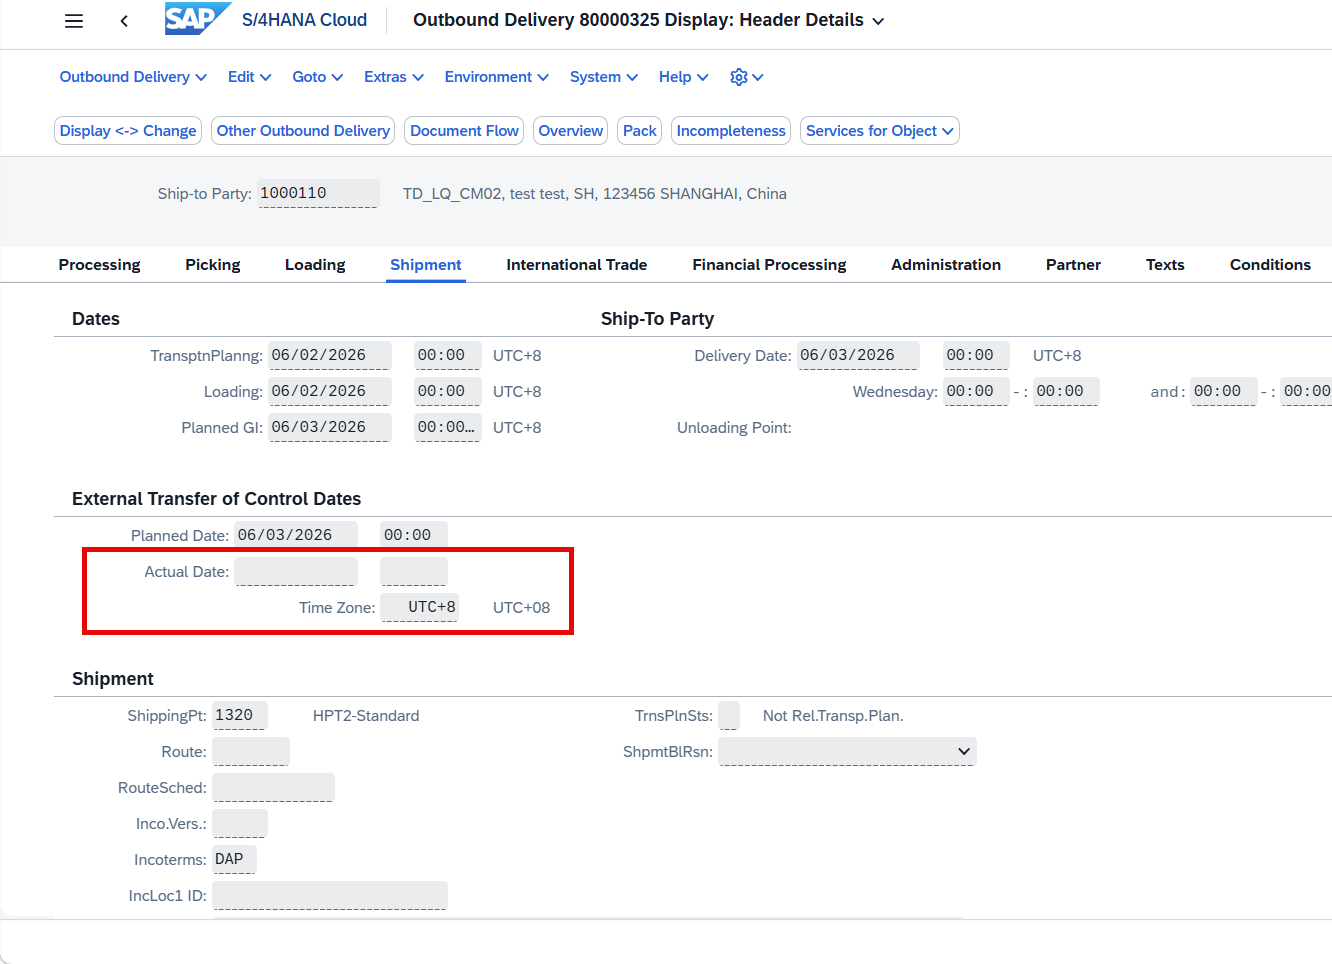1332x964 pixels.
Task: Click the Actual Date field
Action: pyautogui.click(x=296, y=571)
